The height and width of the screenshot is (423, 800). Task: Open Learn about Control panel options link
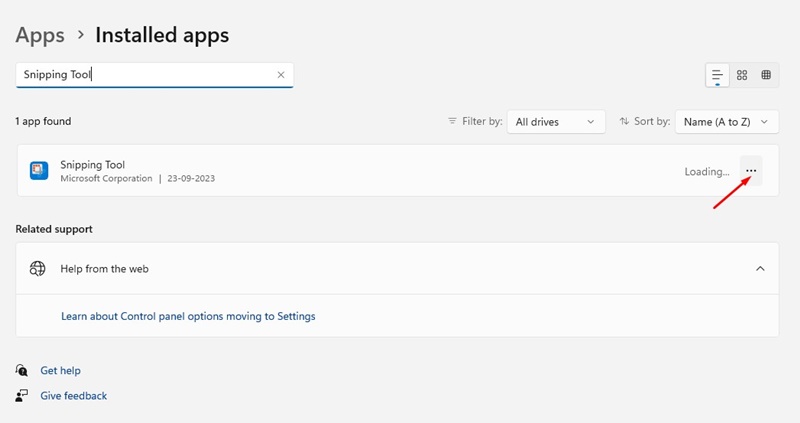[x=188, y=316]
